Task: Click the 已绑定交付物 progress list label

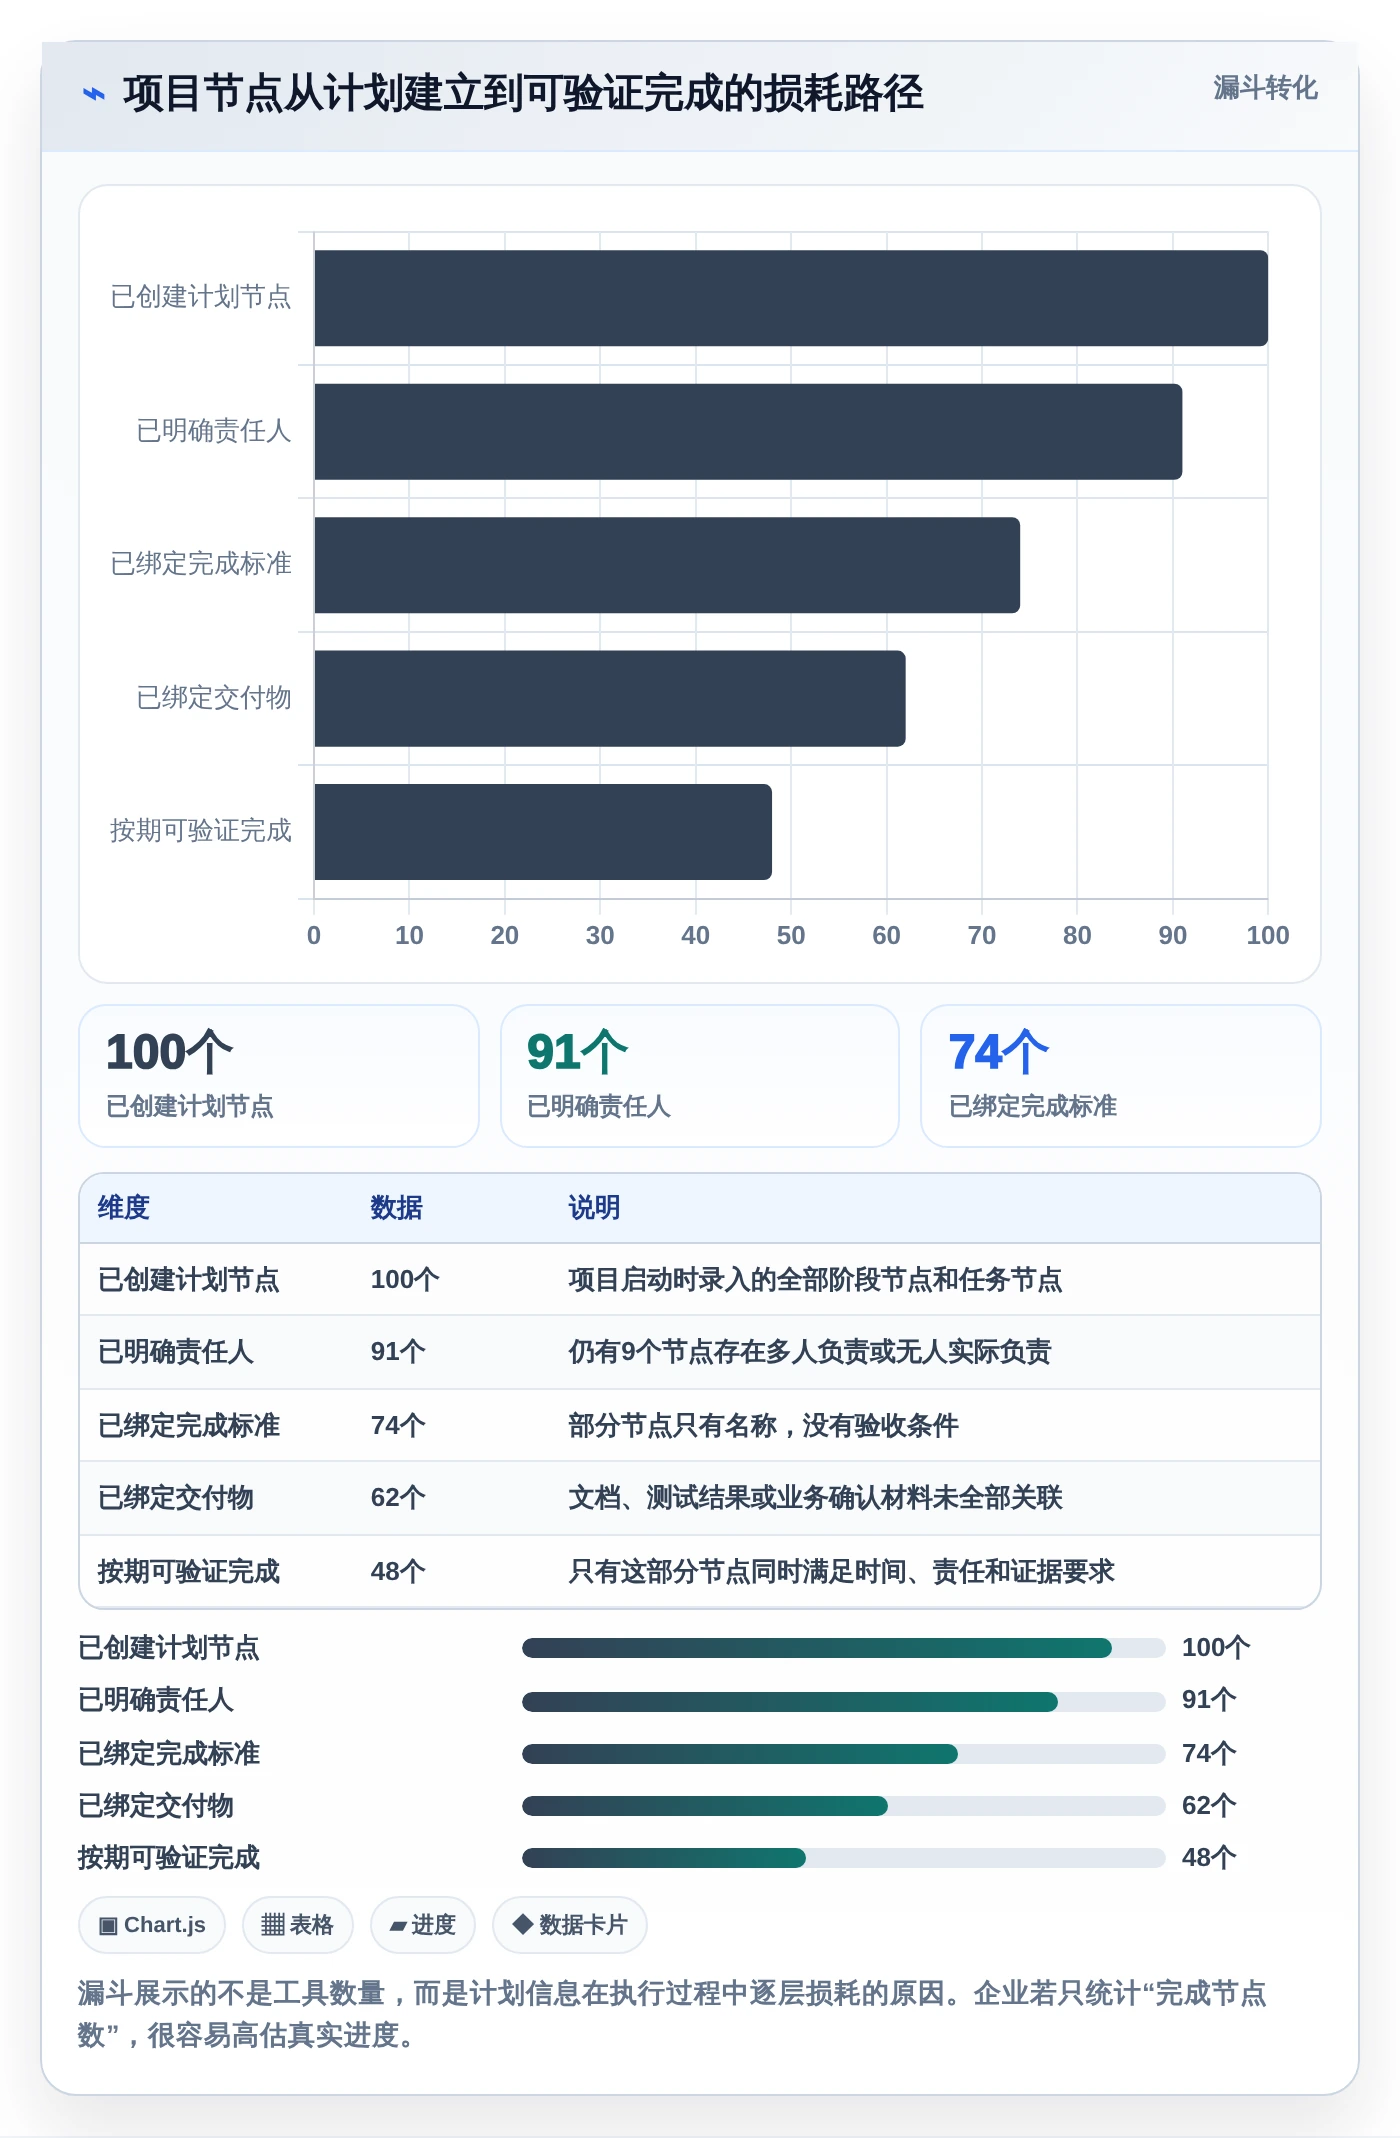Action: (x=156, y=1805)
